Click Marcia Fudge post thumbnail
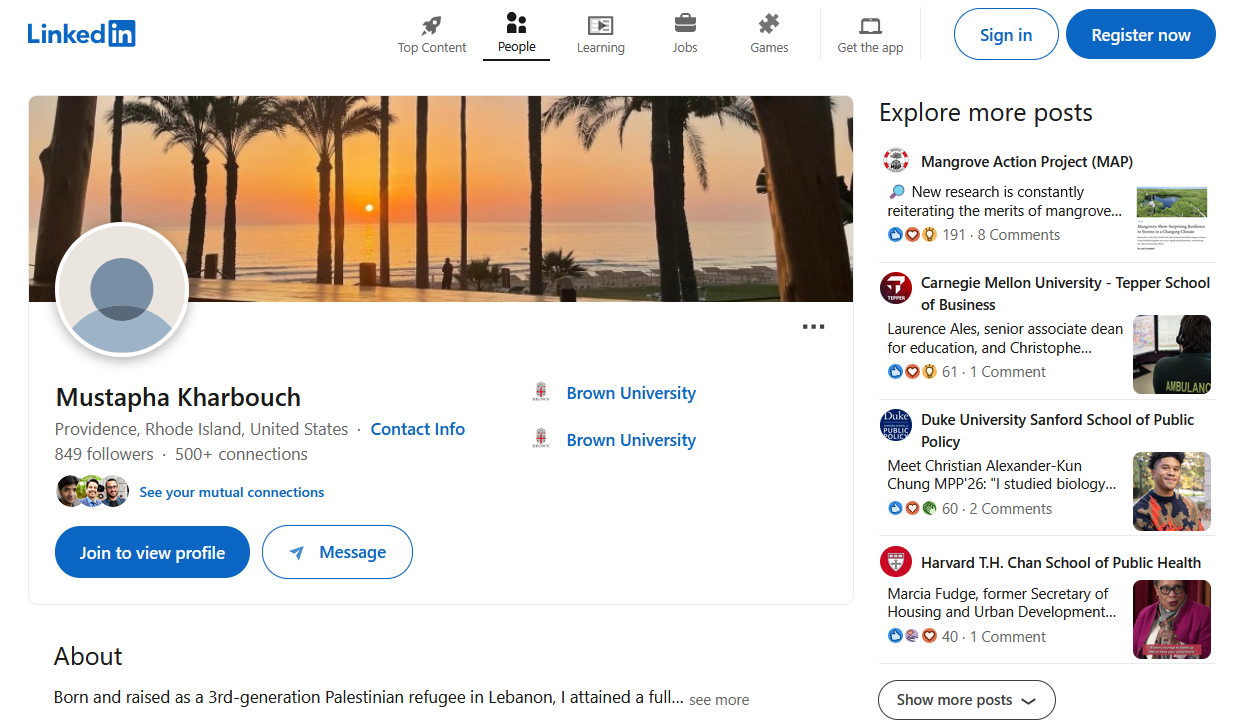The image size is (1251, 727). coord(1172,620)
